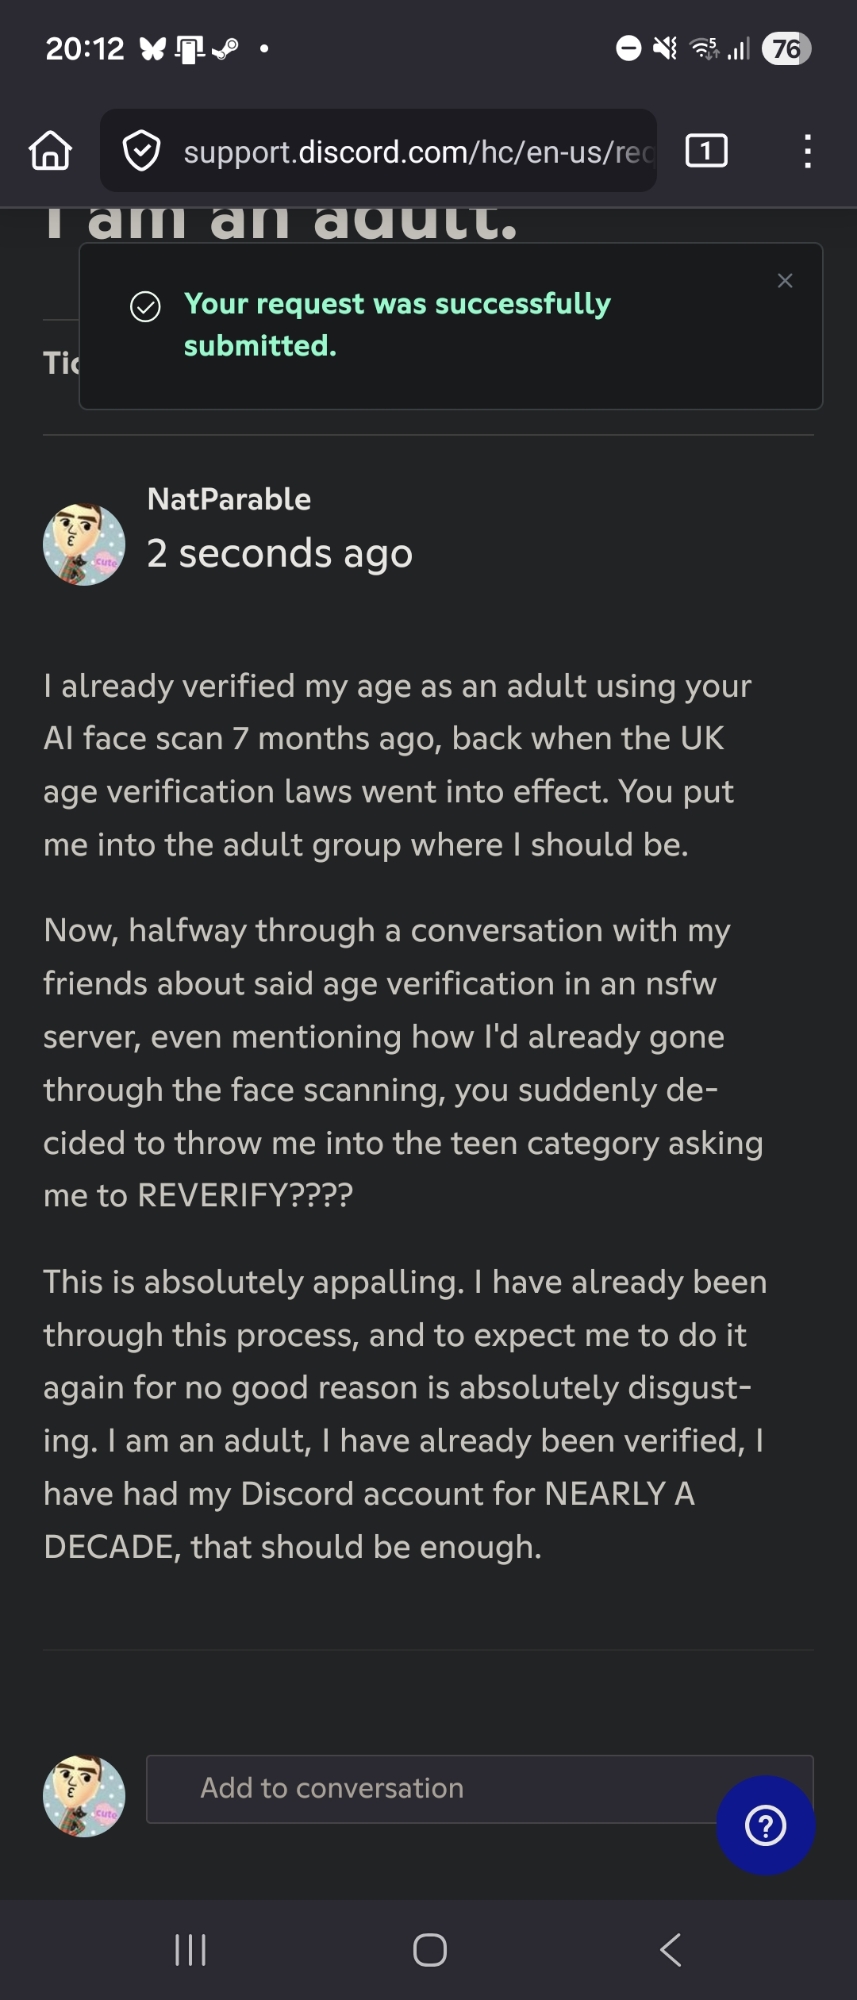Dismiss the success notification banner
This screenshot has width=857, height=2000.
pos(785,281)
